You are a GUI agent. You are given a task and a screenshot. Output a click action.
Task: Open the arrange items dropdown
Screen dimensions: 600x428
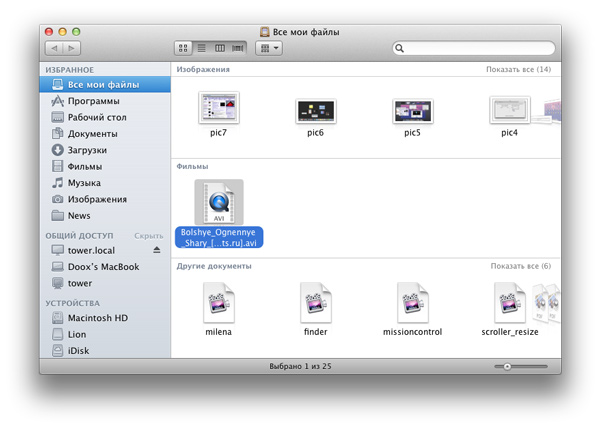(x=269, y=48)
